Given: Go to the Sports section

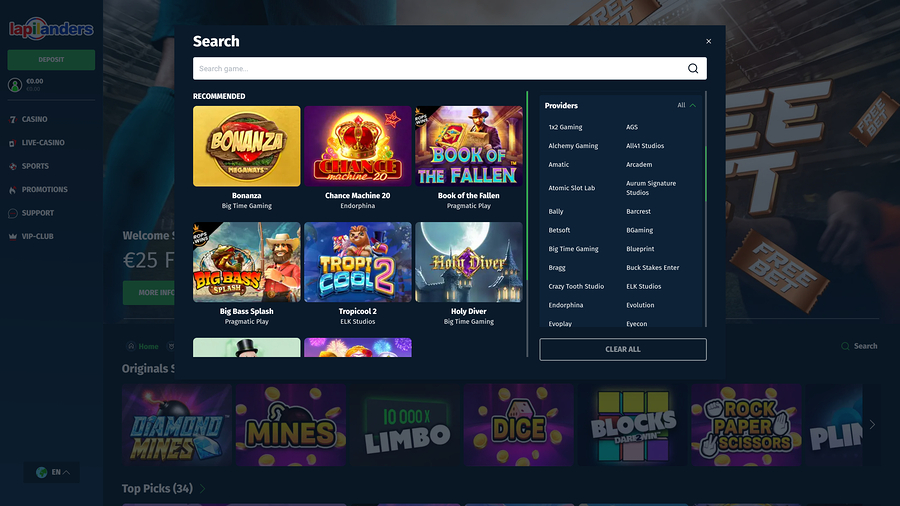Looking at the screenshot, I should click(35, 166).
